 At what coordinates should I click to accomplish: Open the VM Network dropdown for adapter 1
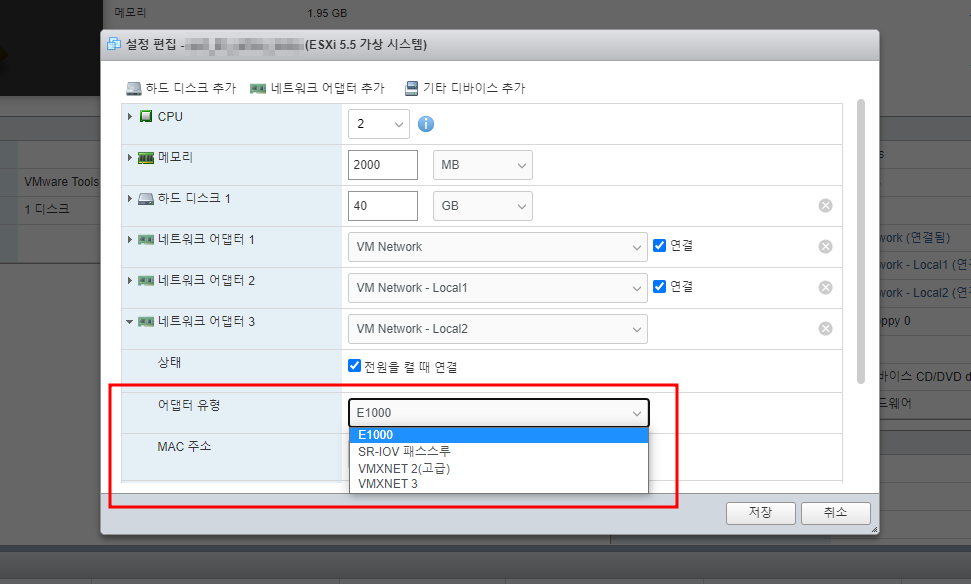497,247
